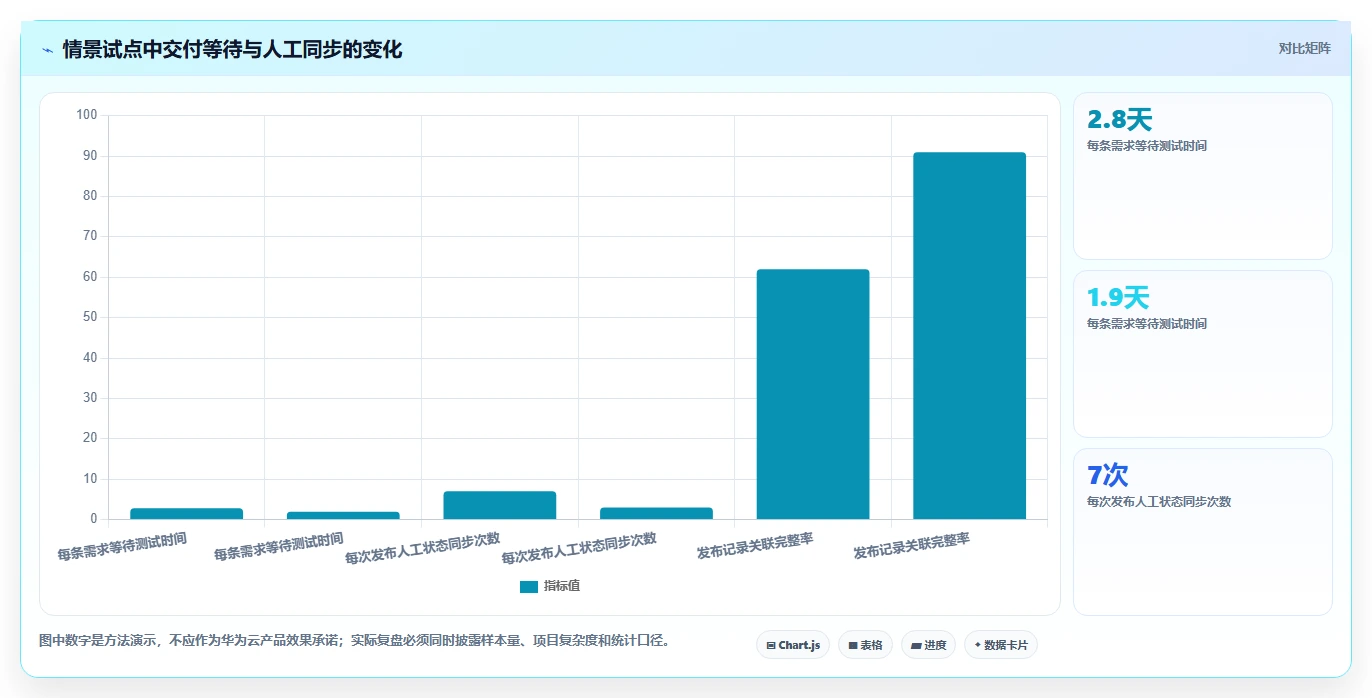Click the 表格 chip icon
The height and width of the screenshot is (698, 1372).
click(853, 646)
